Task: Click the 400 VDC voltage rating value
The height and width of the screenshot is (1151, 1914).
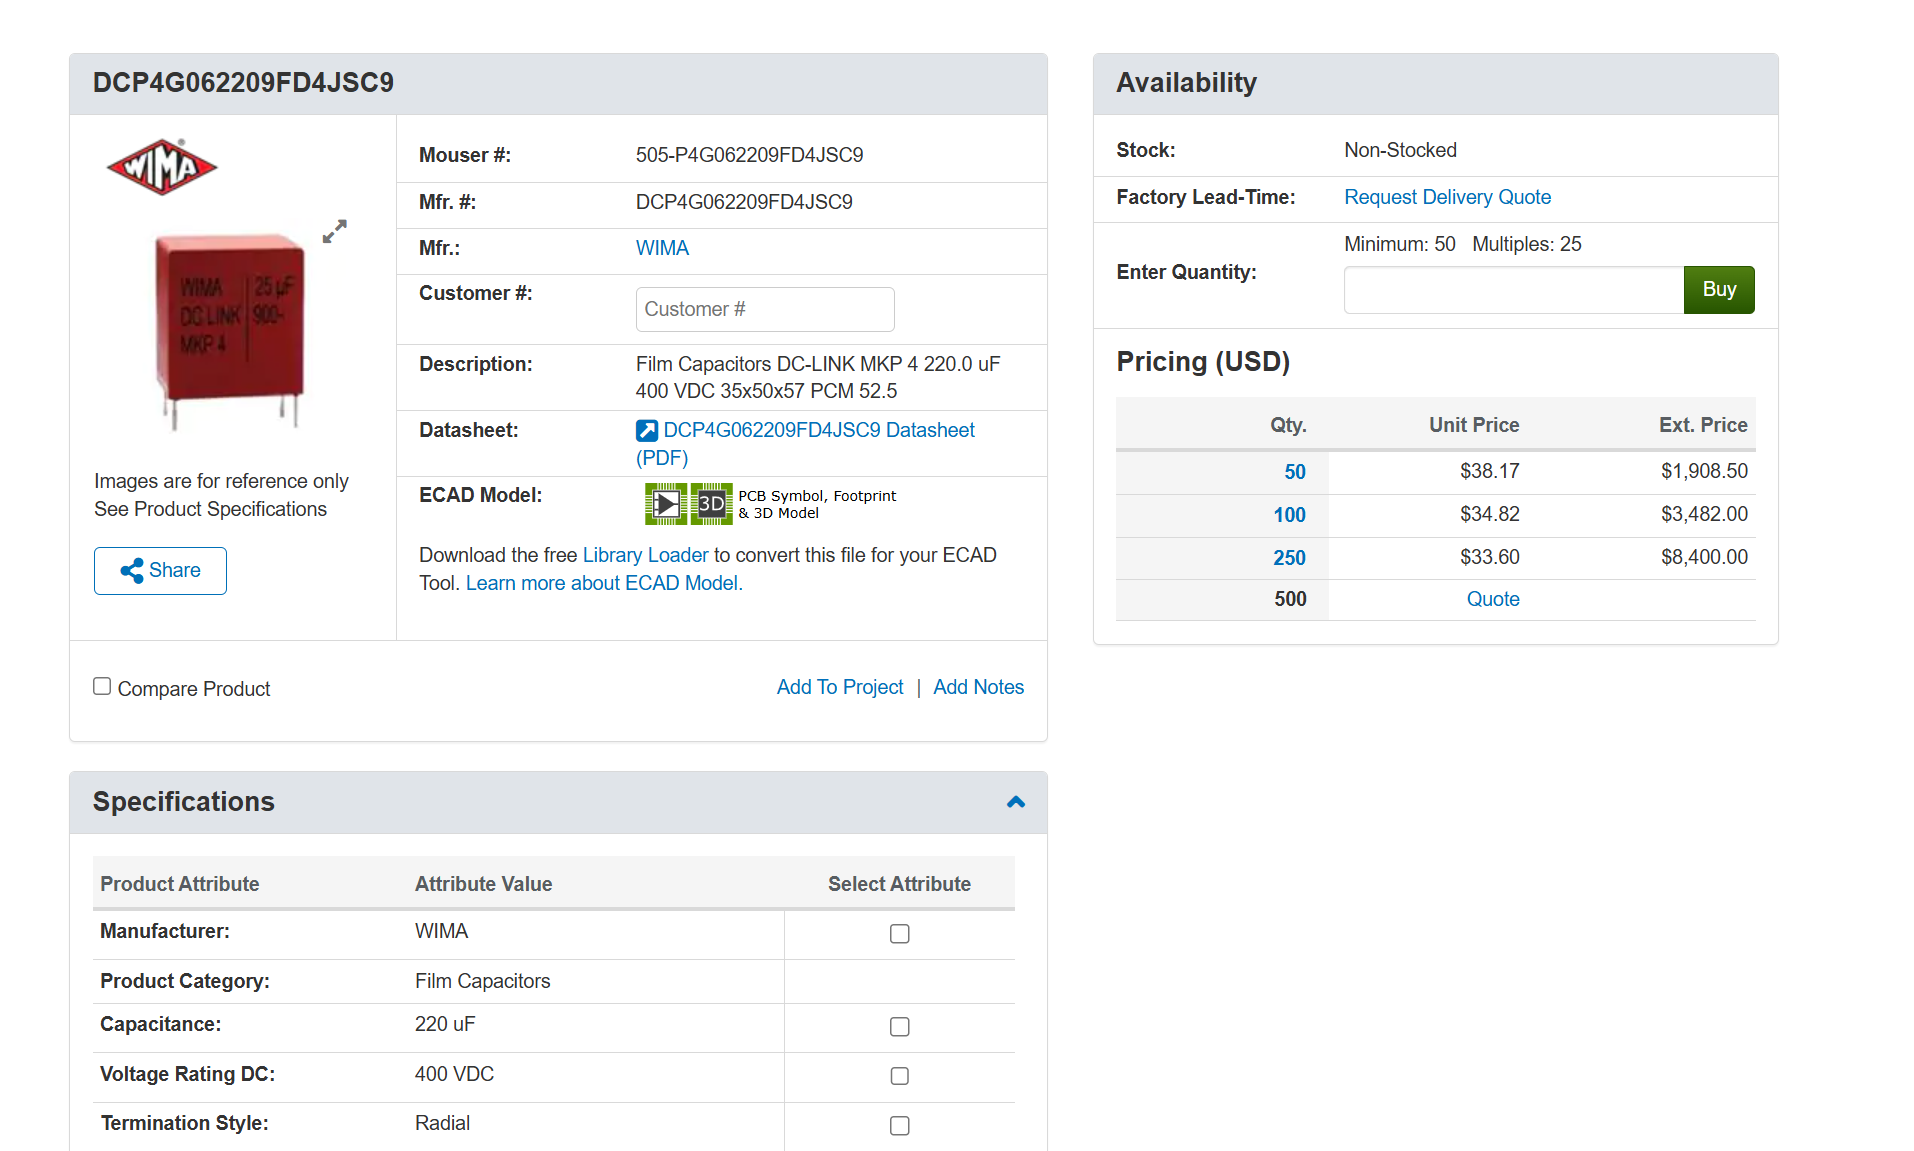Action: 454,1074
